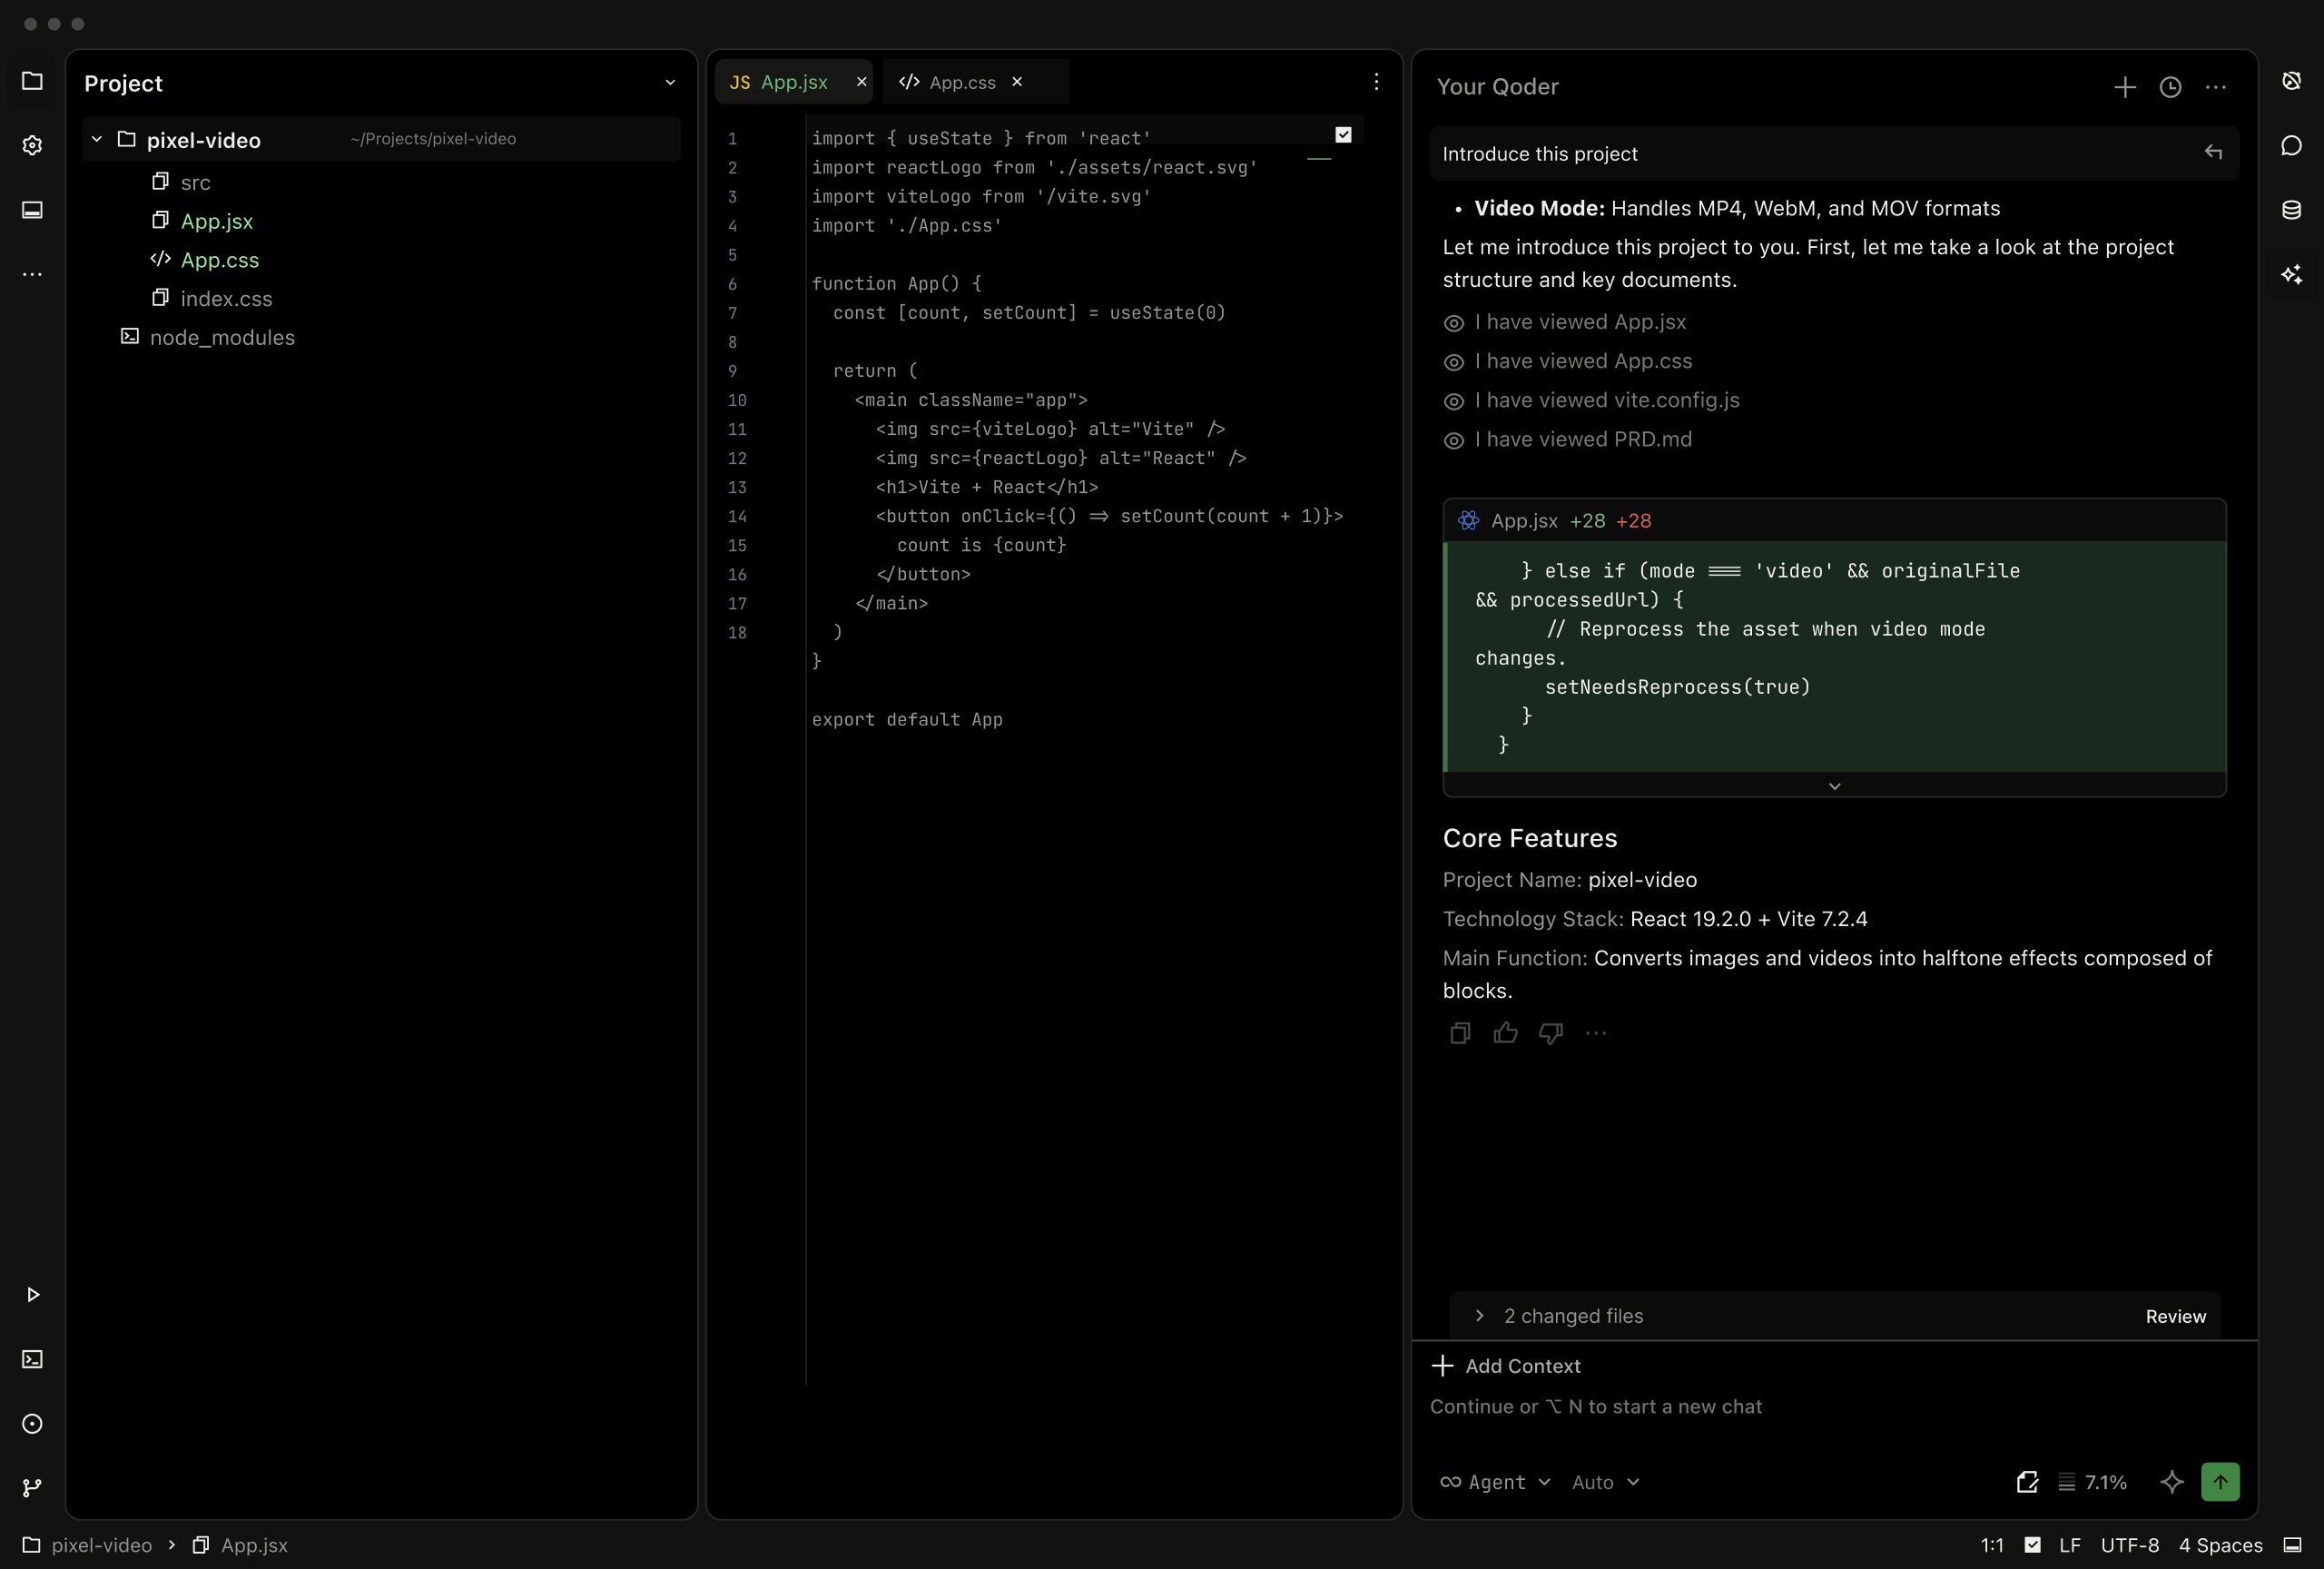This screenshot has height=1569, width=2324.
Task: Open editor tab bar vertical ellipsis menu
Action: click(x=1376, y=82)
